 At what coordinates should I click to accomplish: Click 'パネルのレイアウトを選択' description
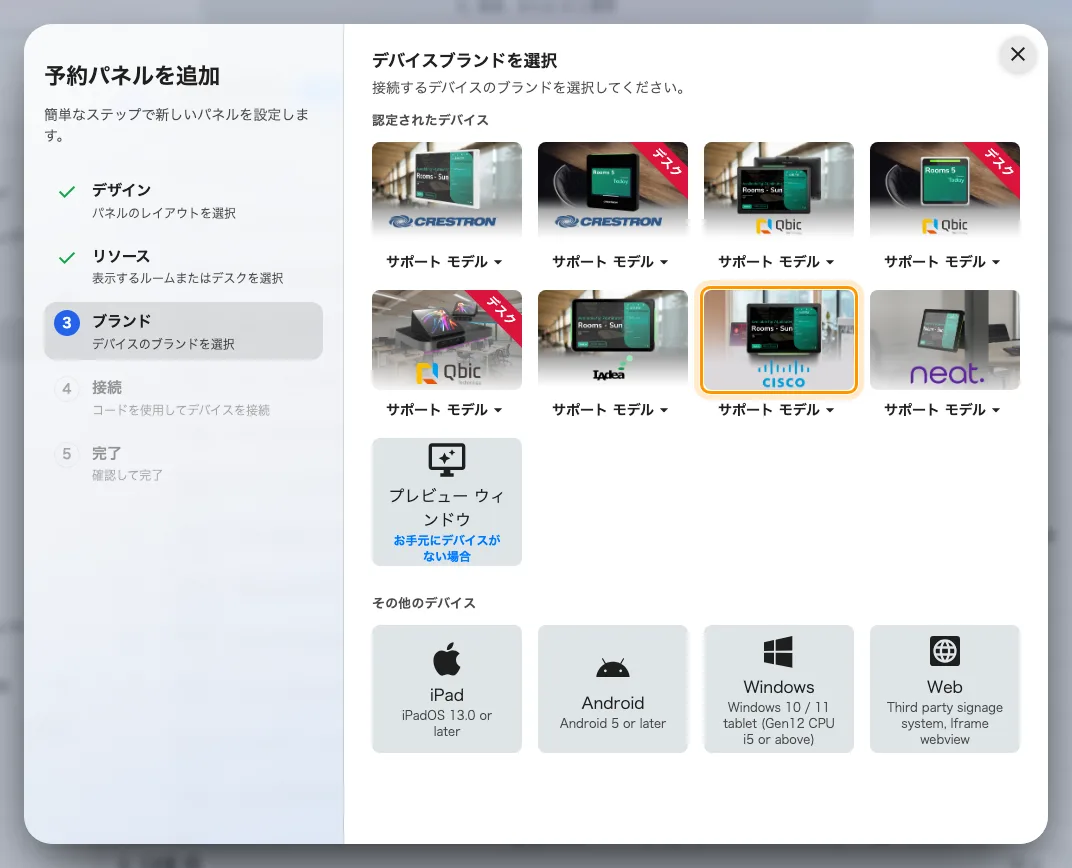point(164,213)
